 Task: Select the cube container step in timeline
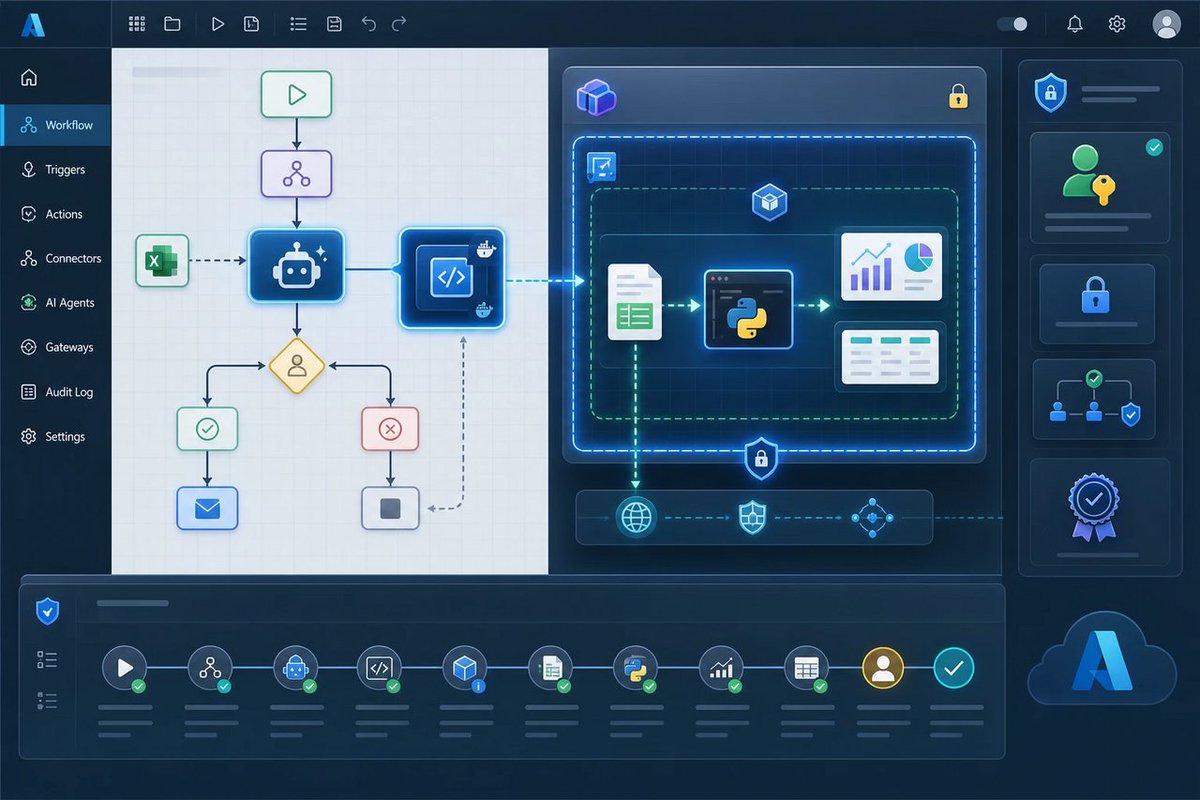[465, 668]
